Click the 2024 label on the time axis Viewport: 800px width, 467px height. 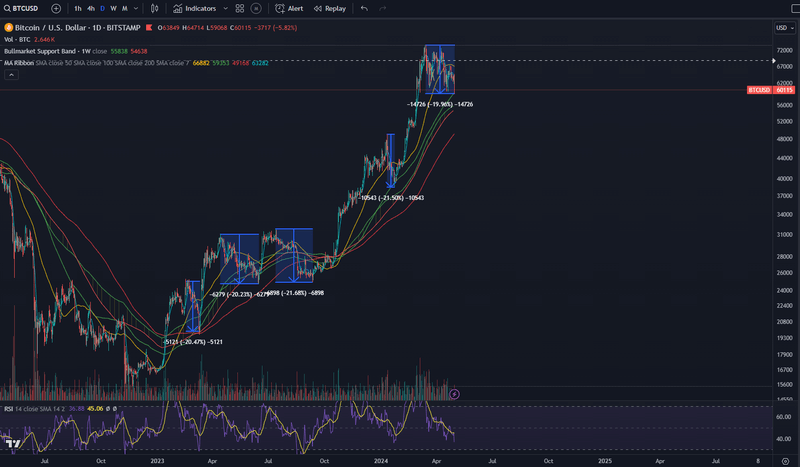coord(381,461)
